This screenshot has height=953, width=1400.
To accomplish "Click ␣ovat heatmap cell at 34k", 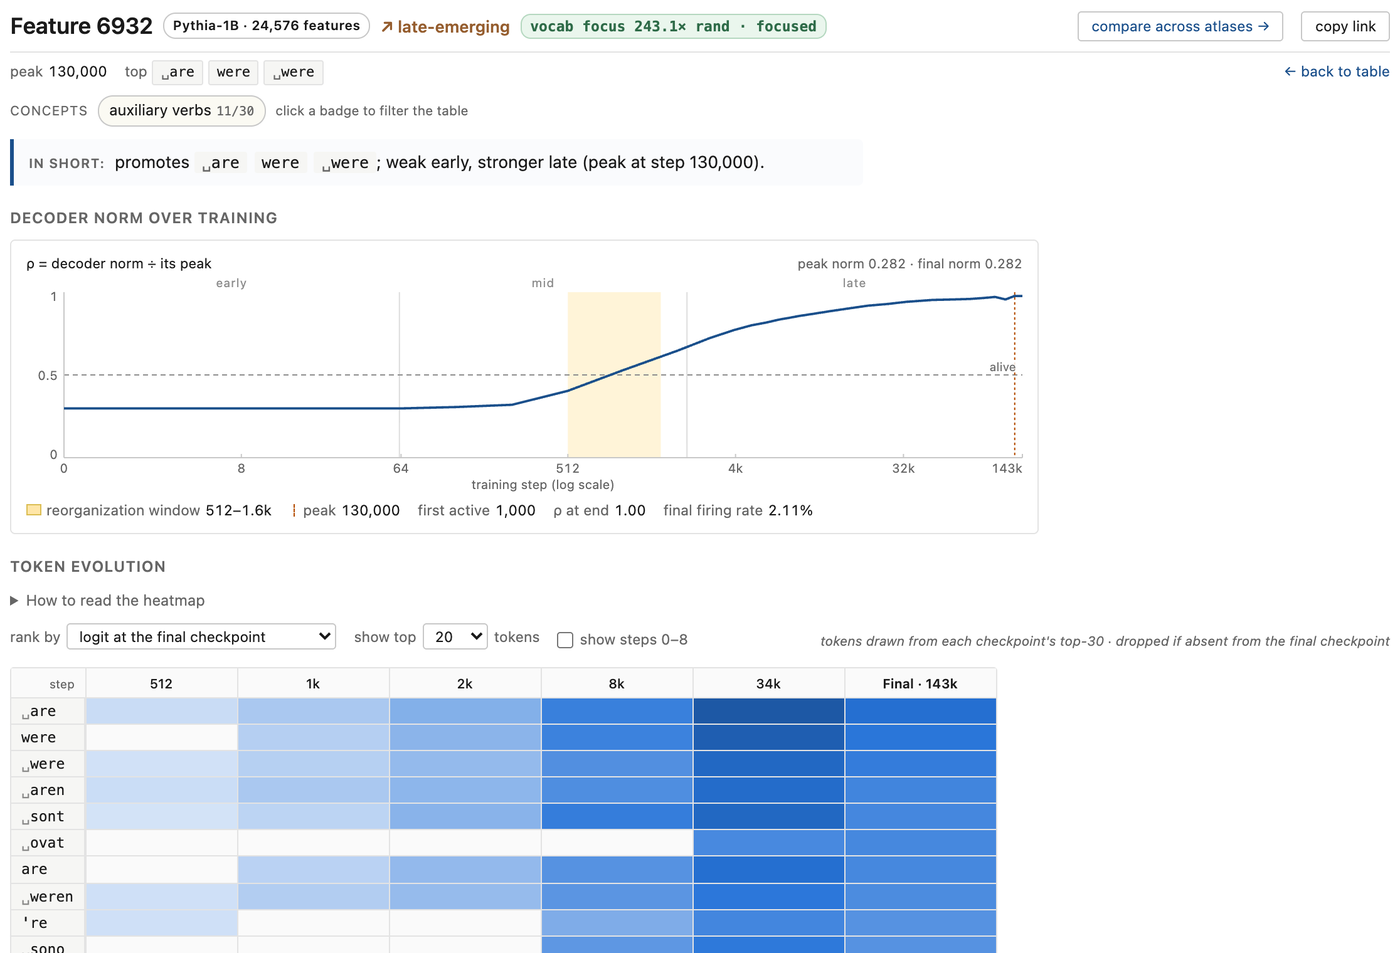I will pos(769,843).
